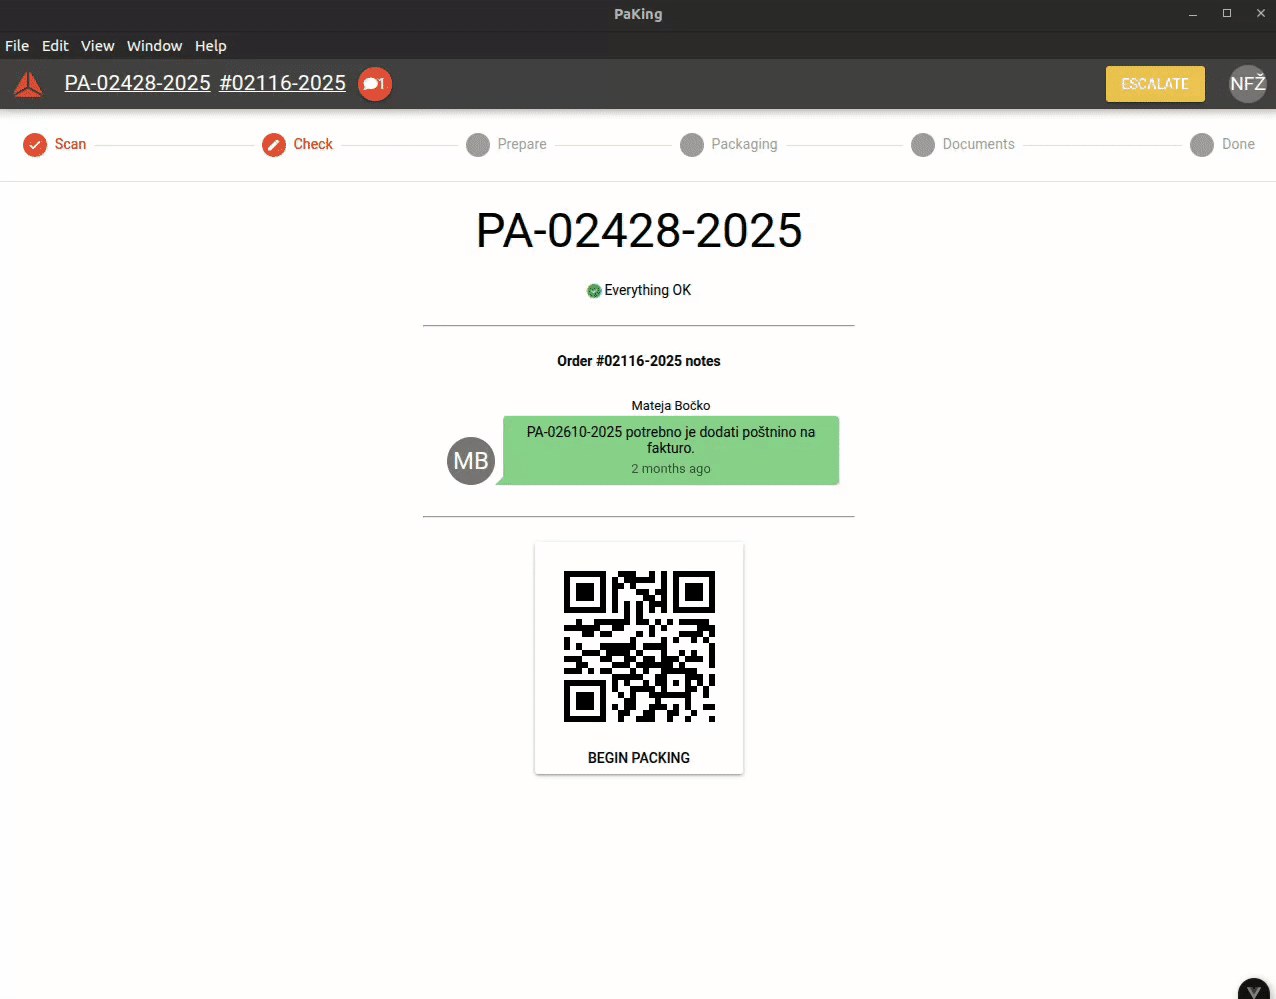Select the Documents step circle

923,145
